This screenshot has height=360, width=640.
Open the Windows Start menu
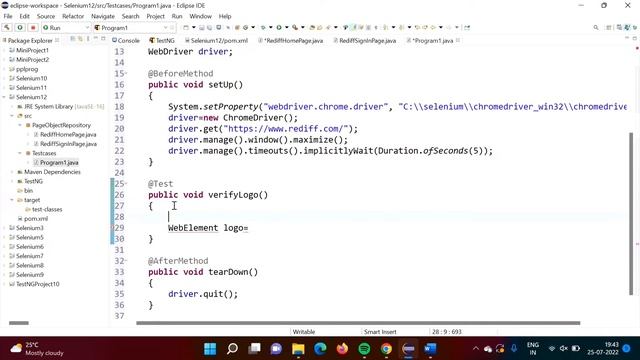coord(210,349)
